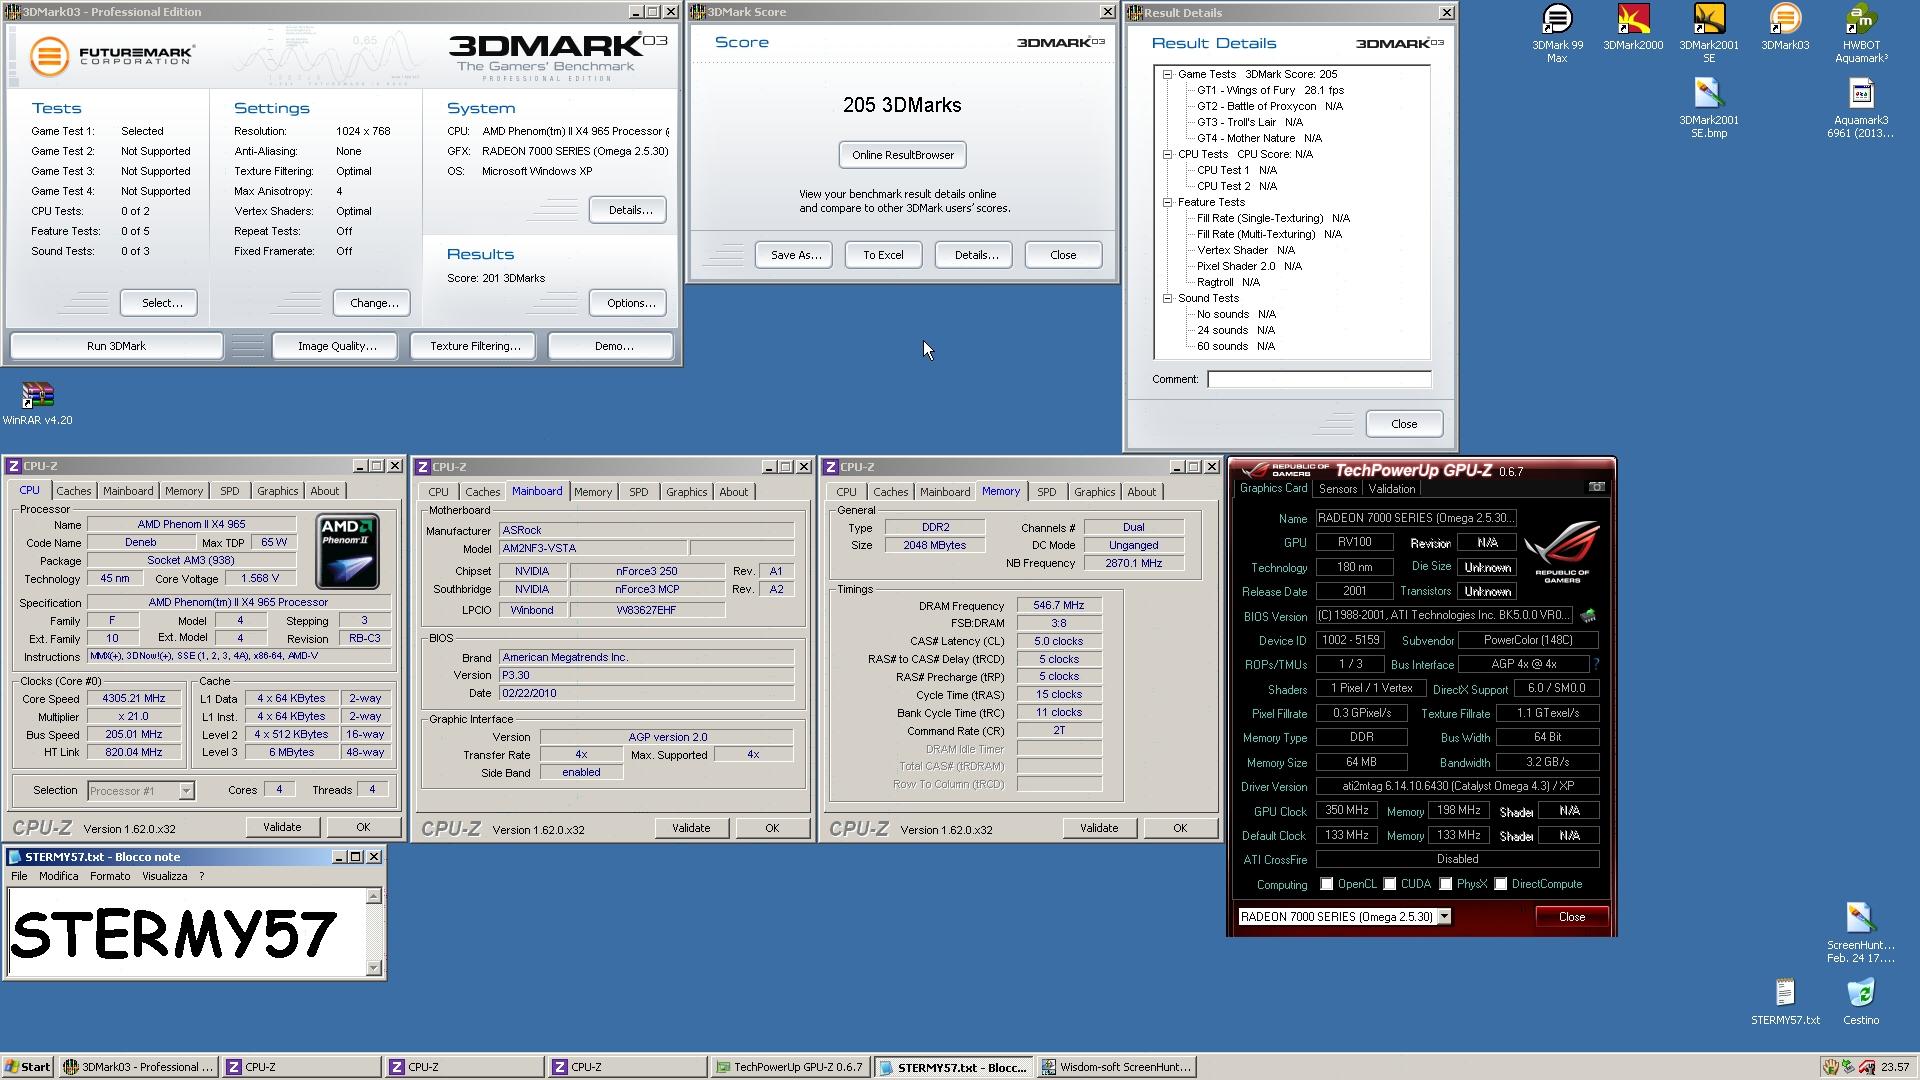Click the tray icon next to the clock
This screenshot has height=1080, width=1920.
1866,1067
